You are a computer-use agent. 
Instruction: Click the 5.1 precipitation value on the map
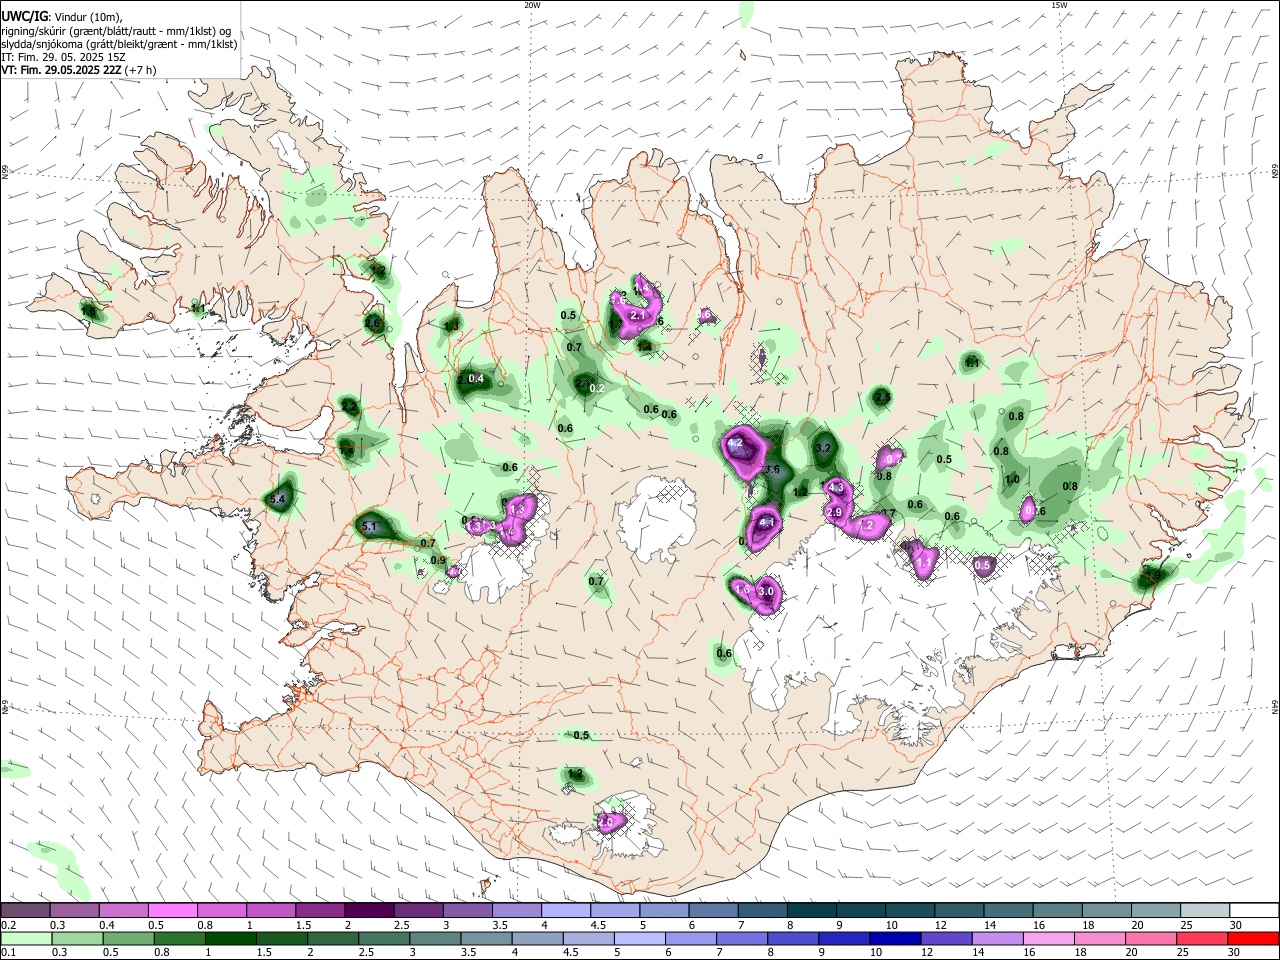369,526
